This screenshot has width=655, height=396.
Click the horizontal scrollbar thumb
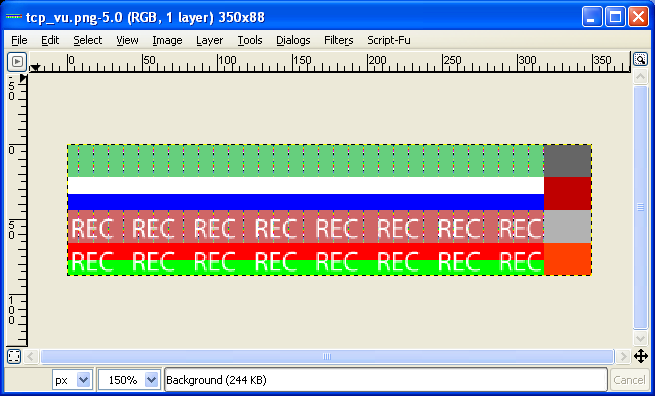(x=327, y=356)
